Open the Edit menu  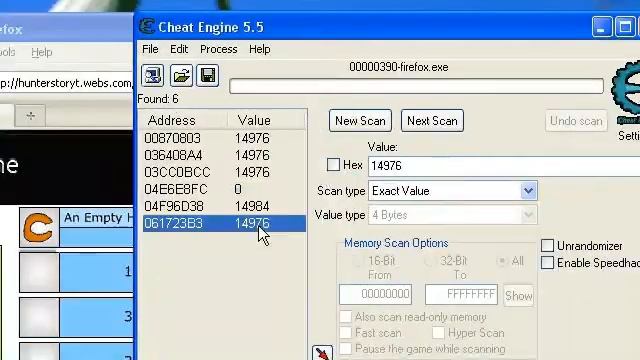179,49
